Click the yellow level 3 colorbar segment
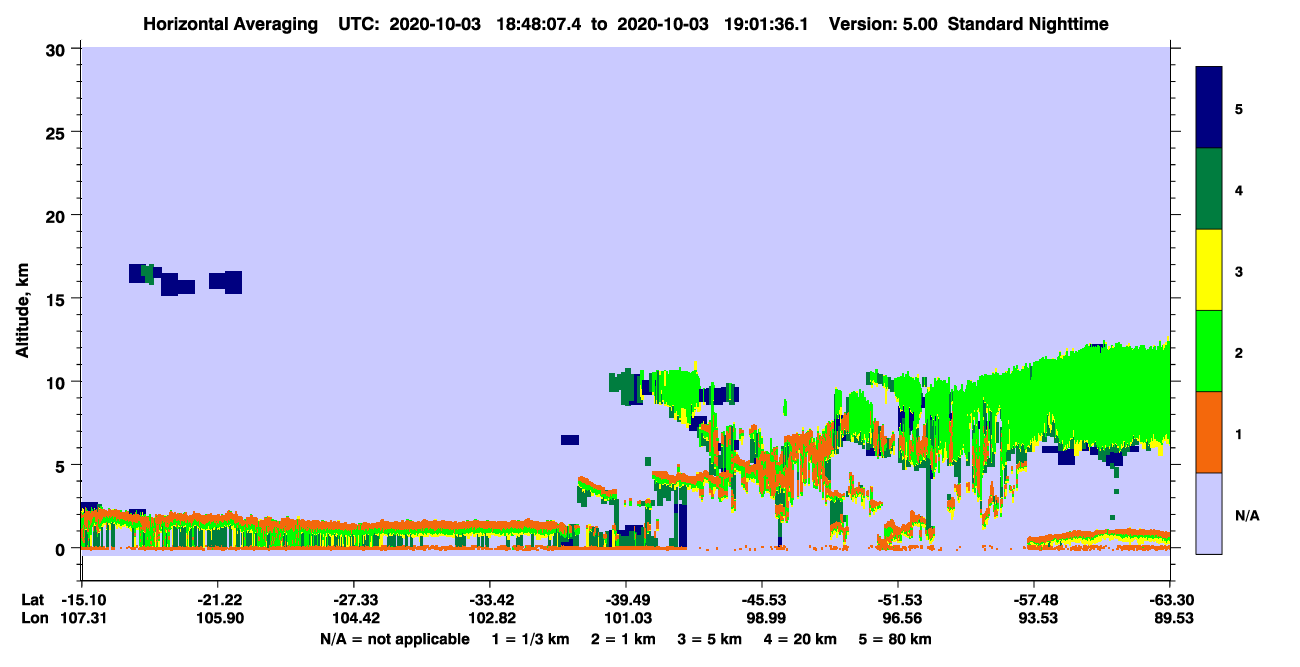 (1209, 270)
